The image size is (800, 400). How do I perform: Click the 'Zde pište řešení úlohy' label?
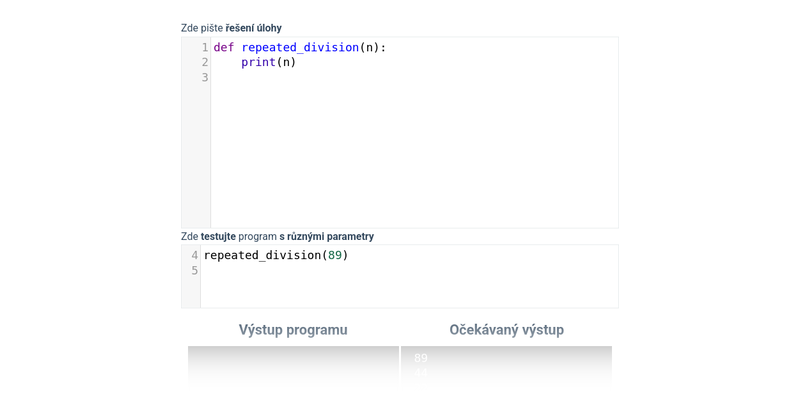[x=231, y=28]
